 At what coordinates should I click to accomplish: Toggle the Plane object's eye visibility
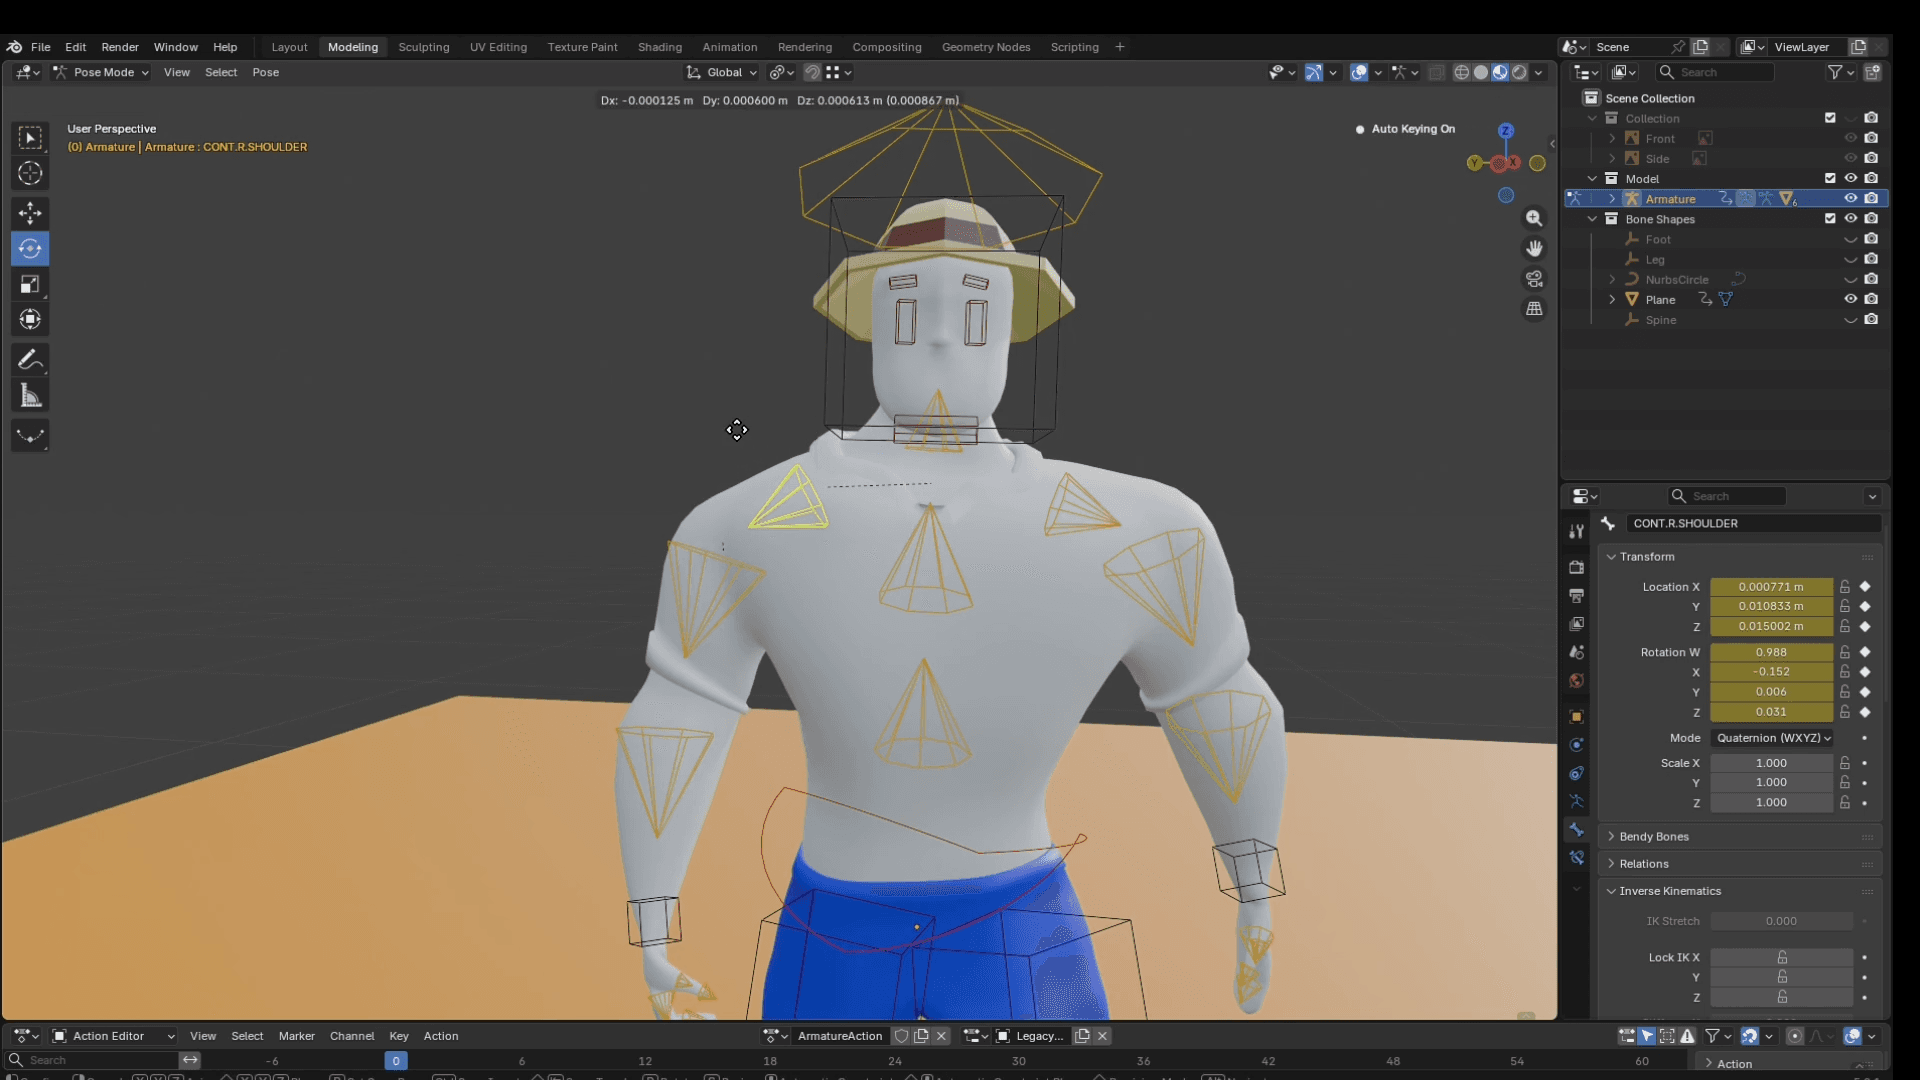[x=1850, y=299]
